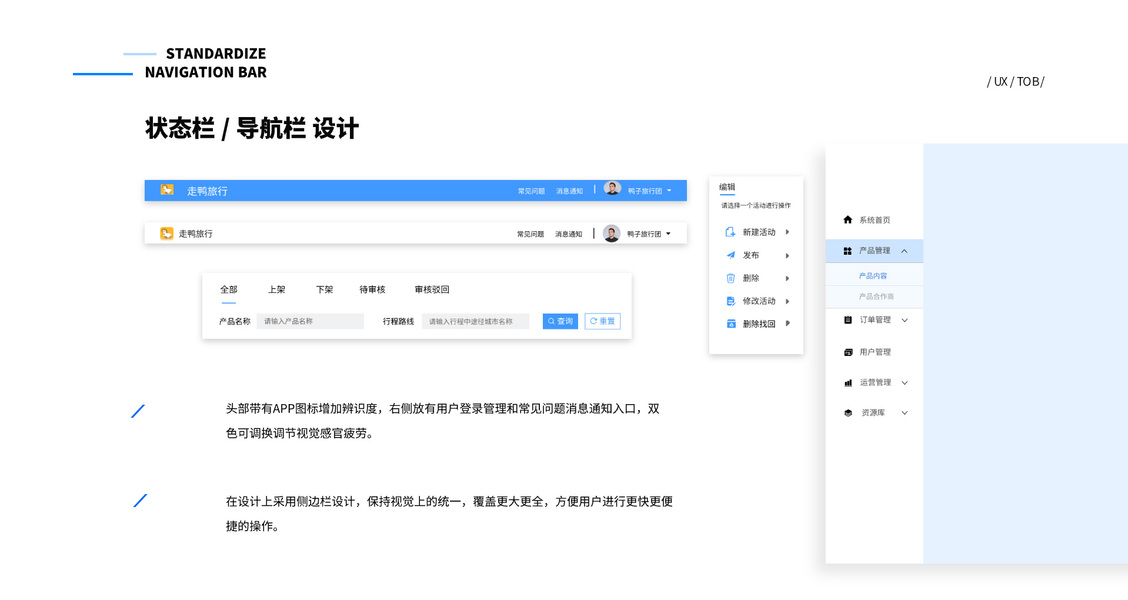Click the 订单管理 sidebar label
This screenshot has height=600, width=1128.
click(x=875, y=319)
